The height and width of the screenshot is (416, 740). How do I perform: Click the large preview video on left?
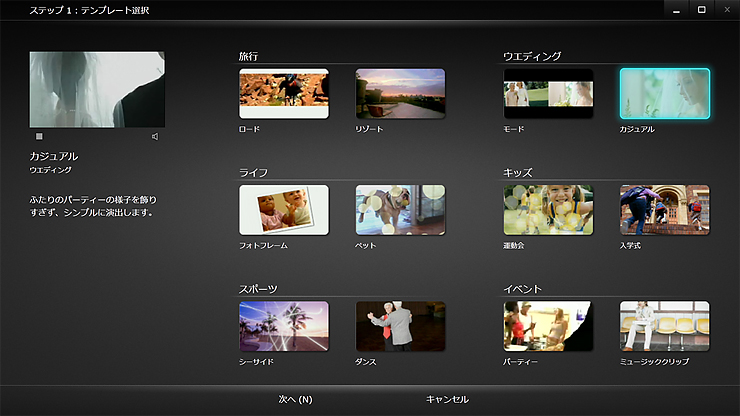pyautogui.click(x=97, y=89)
